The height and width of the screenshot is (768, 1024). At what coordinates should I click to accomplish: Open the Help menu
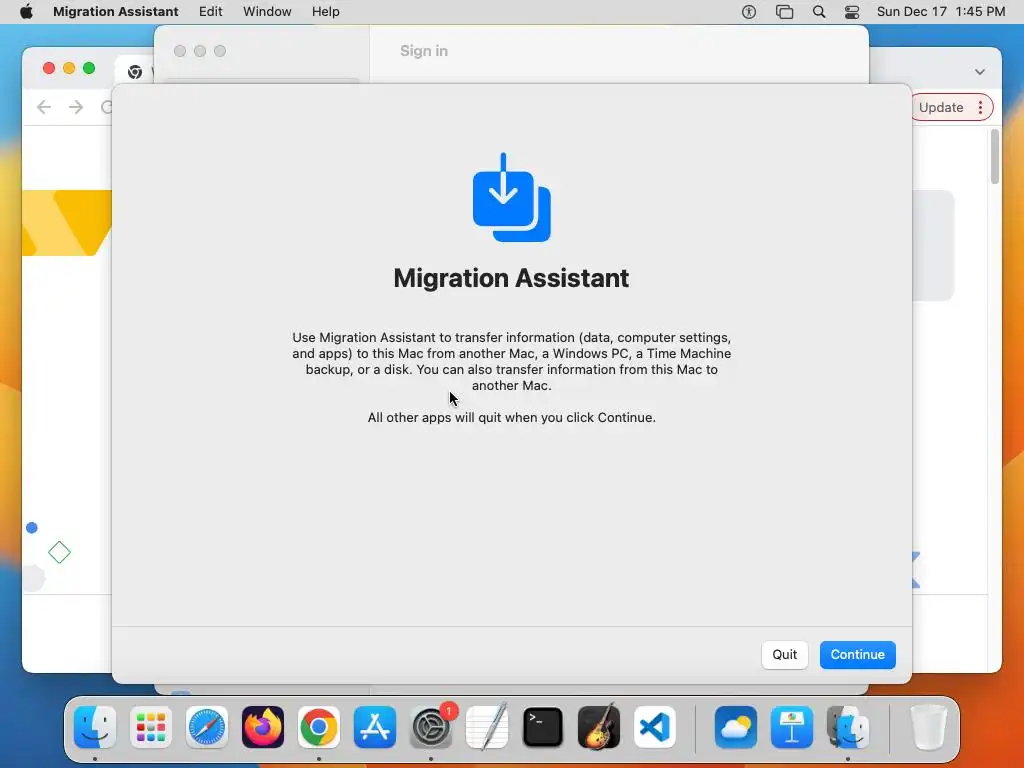click(325, 12)
